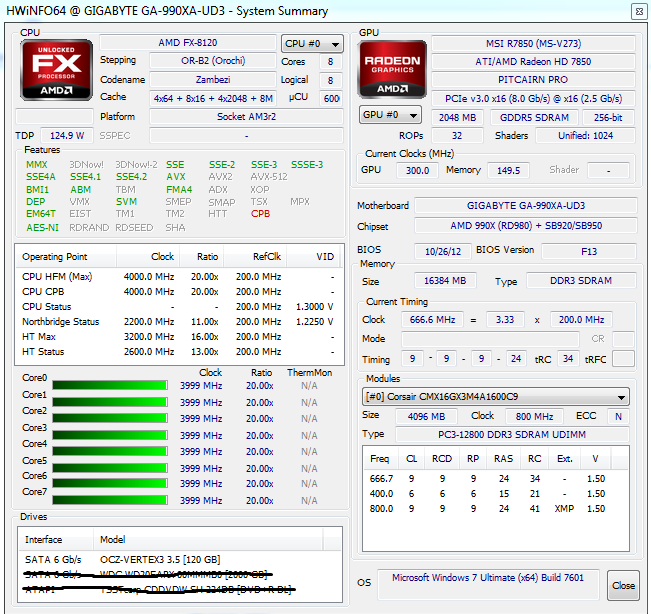Click the GDDR5 SDRAM field
651x614 pixels.
pos(534,117)
